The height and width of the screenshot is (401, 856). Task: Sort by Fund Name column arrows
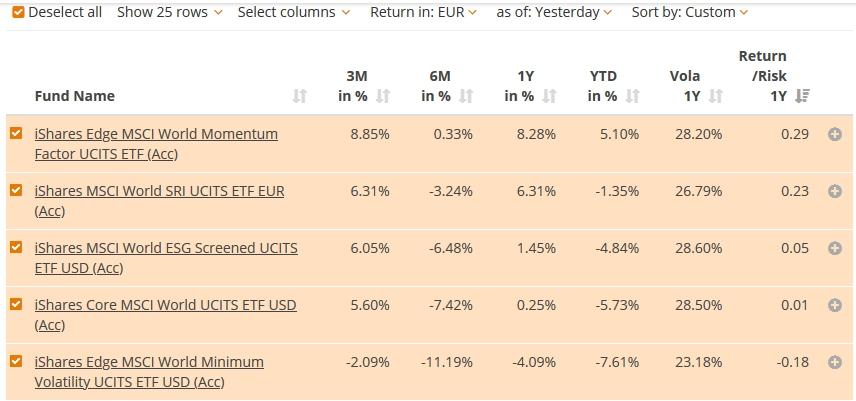pyautogui.click(x=299, y=96)
